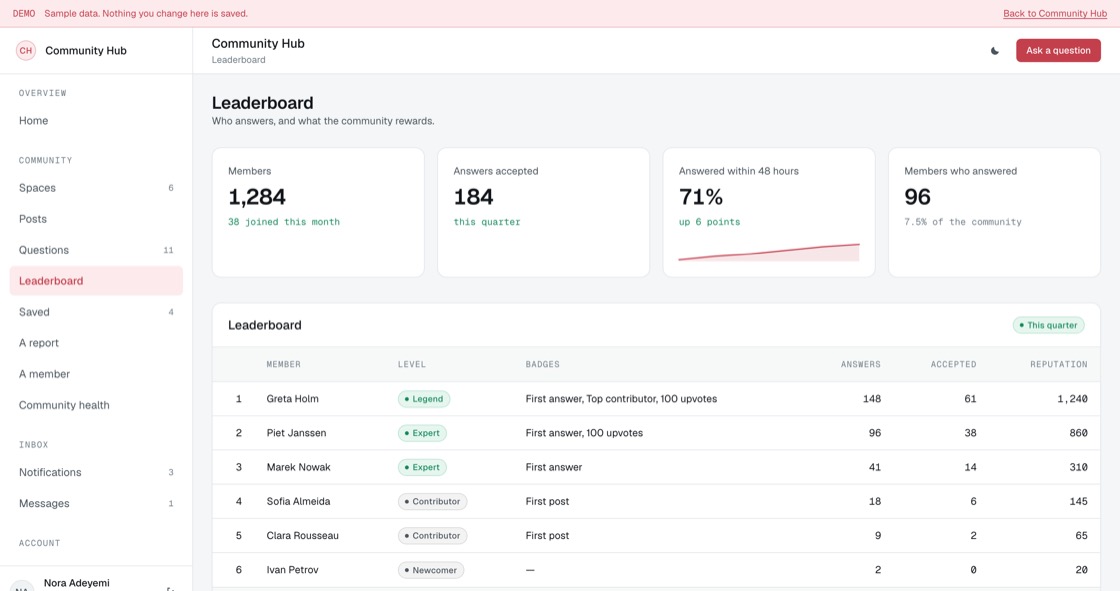Select the Leaderboard sidebar item

pyautogui.click(x=96, y=281)
